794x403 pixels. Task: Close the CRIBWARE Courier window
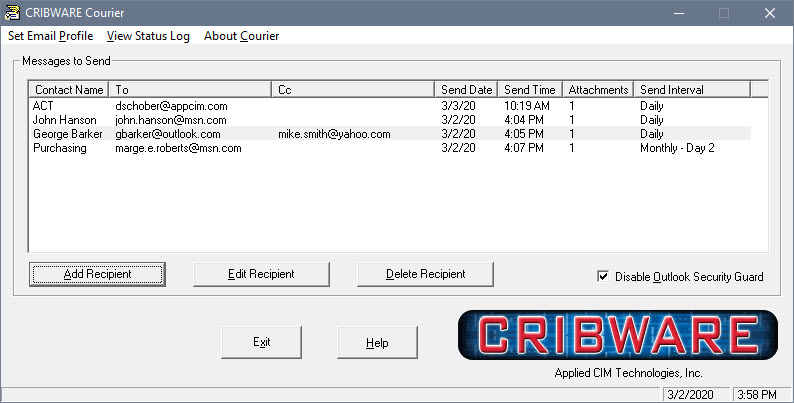click(770, 13)
